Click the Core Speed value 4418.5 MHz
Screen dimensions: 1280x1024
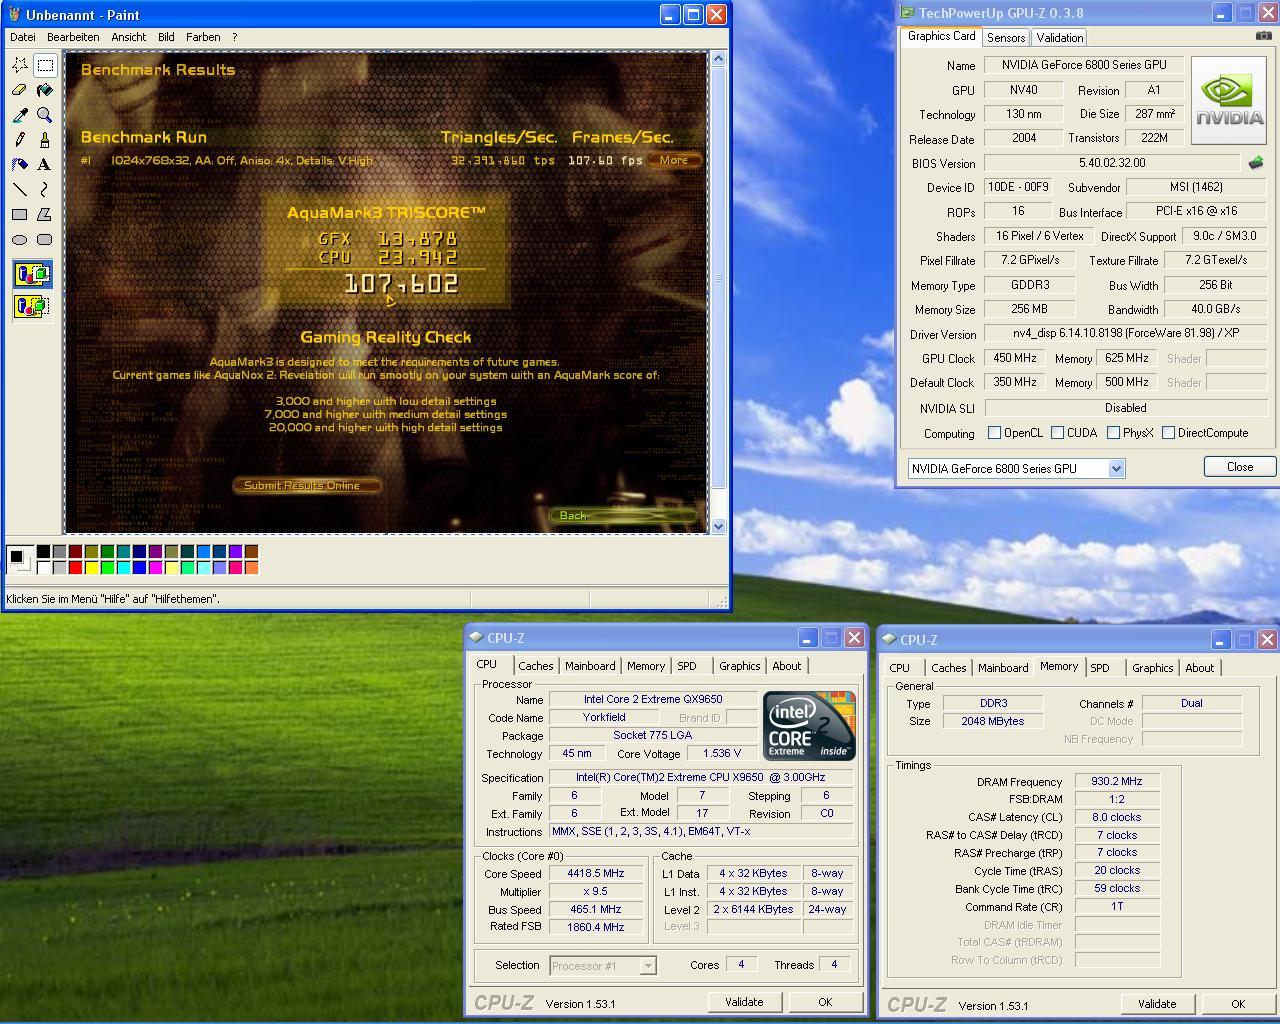coord(596,873)
